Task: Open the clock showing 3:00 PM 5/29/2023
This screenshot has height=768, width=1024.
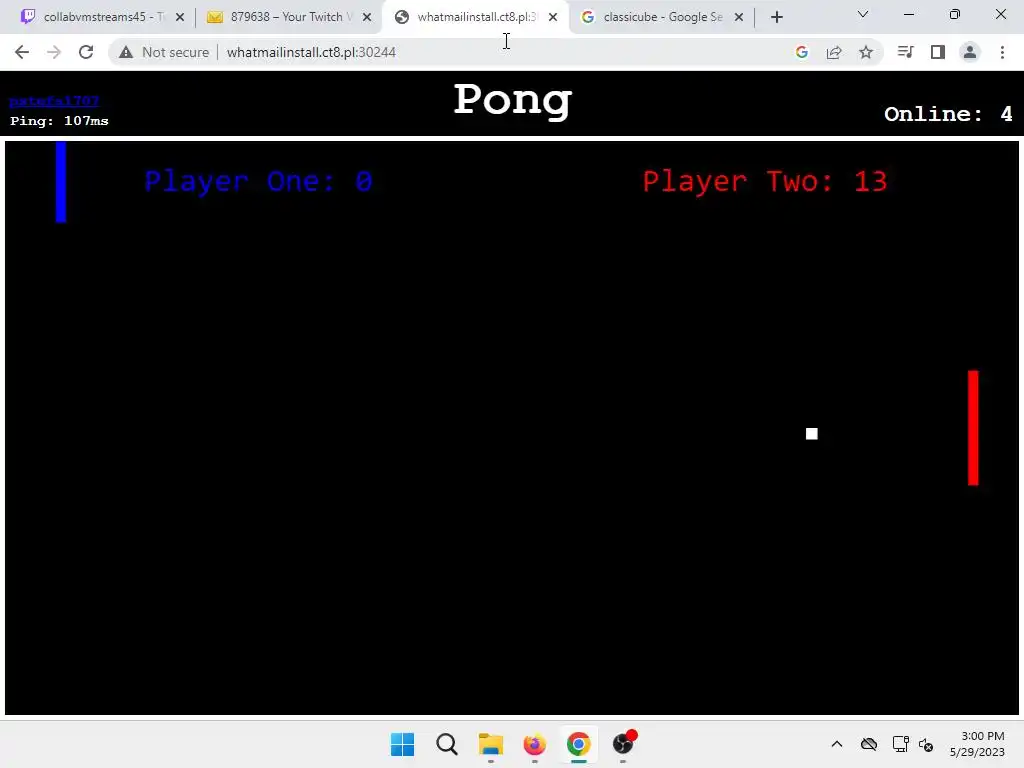Action: [977, 744]
